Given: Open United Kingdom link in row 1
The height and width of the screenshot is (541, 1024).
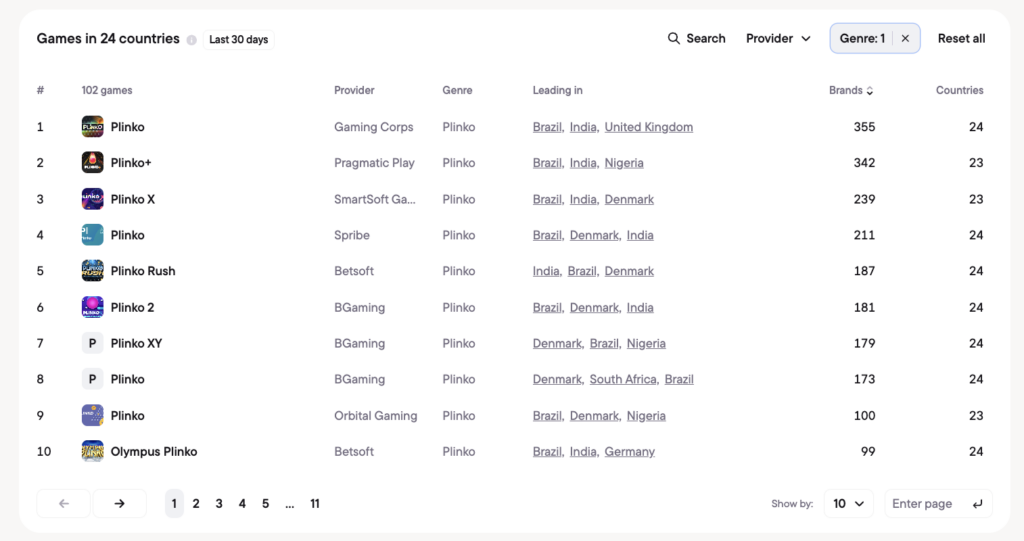Looking at the screenshot, I should [648, 127].
